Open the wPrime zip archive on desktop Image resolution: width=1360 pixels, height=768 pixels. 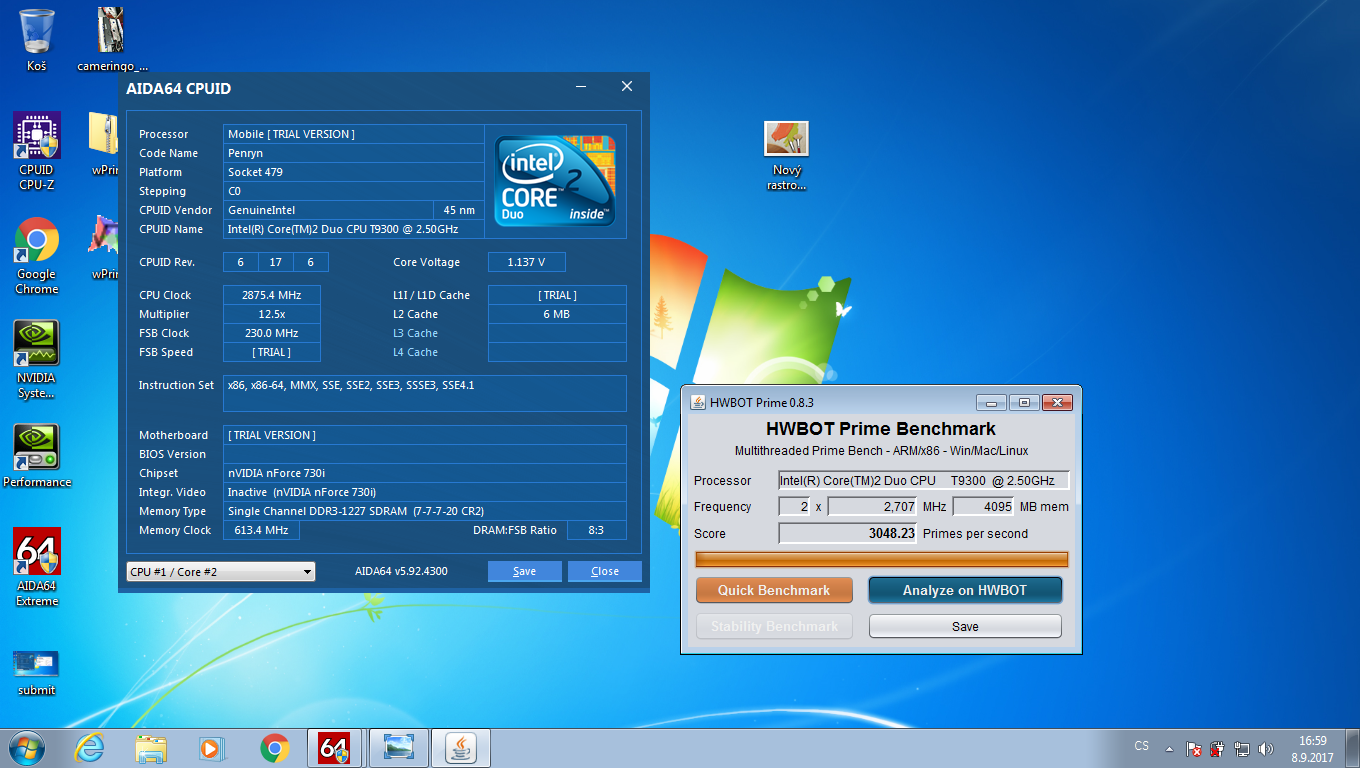tap(105, 143)
